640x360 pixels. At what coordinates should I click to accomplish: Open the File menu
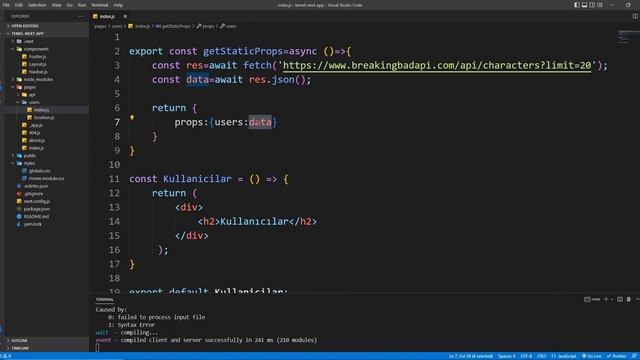click(6, 5)
